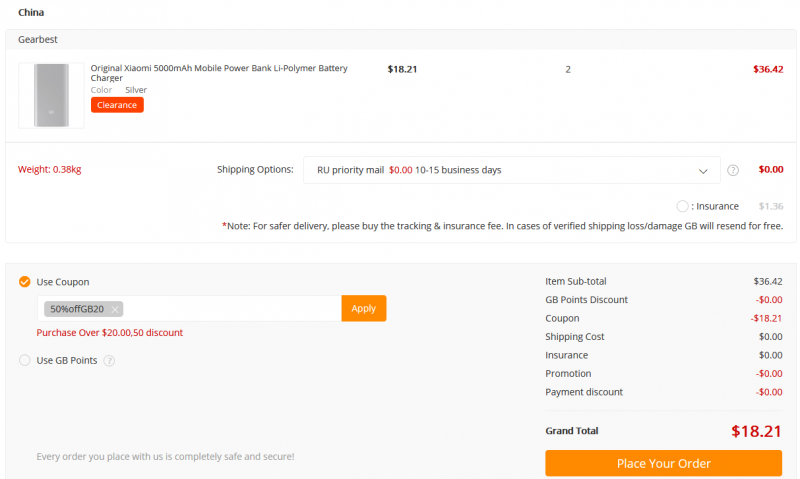The width and height of the screenshot is (800, 479).
Task: Click the GB Points help question mark icon
Action: (x=109, y=361)
